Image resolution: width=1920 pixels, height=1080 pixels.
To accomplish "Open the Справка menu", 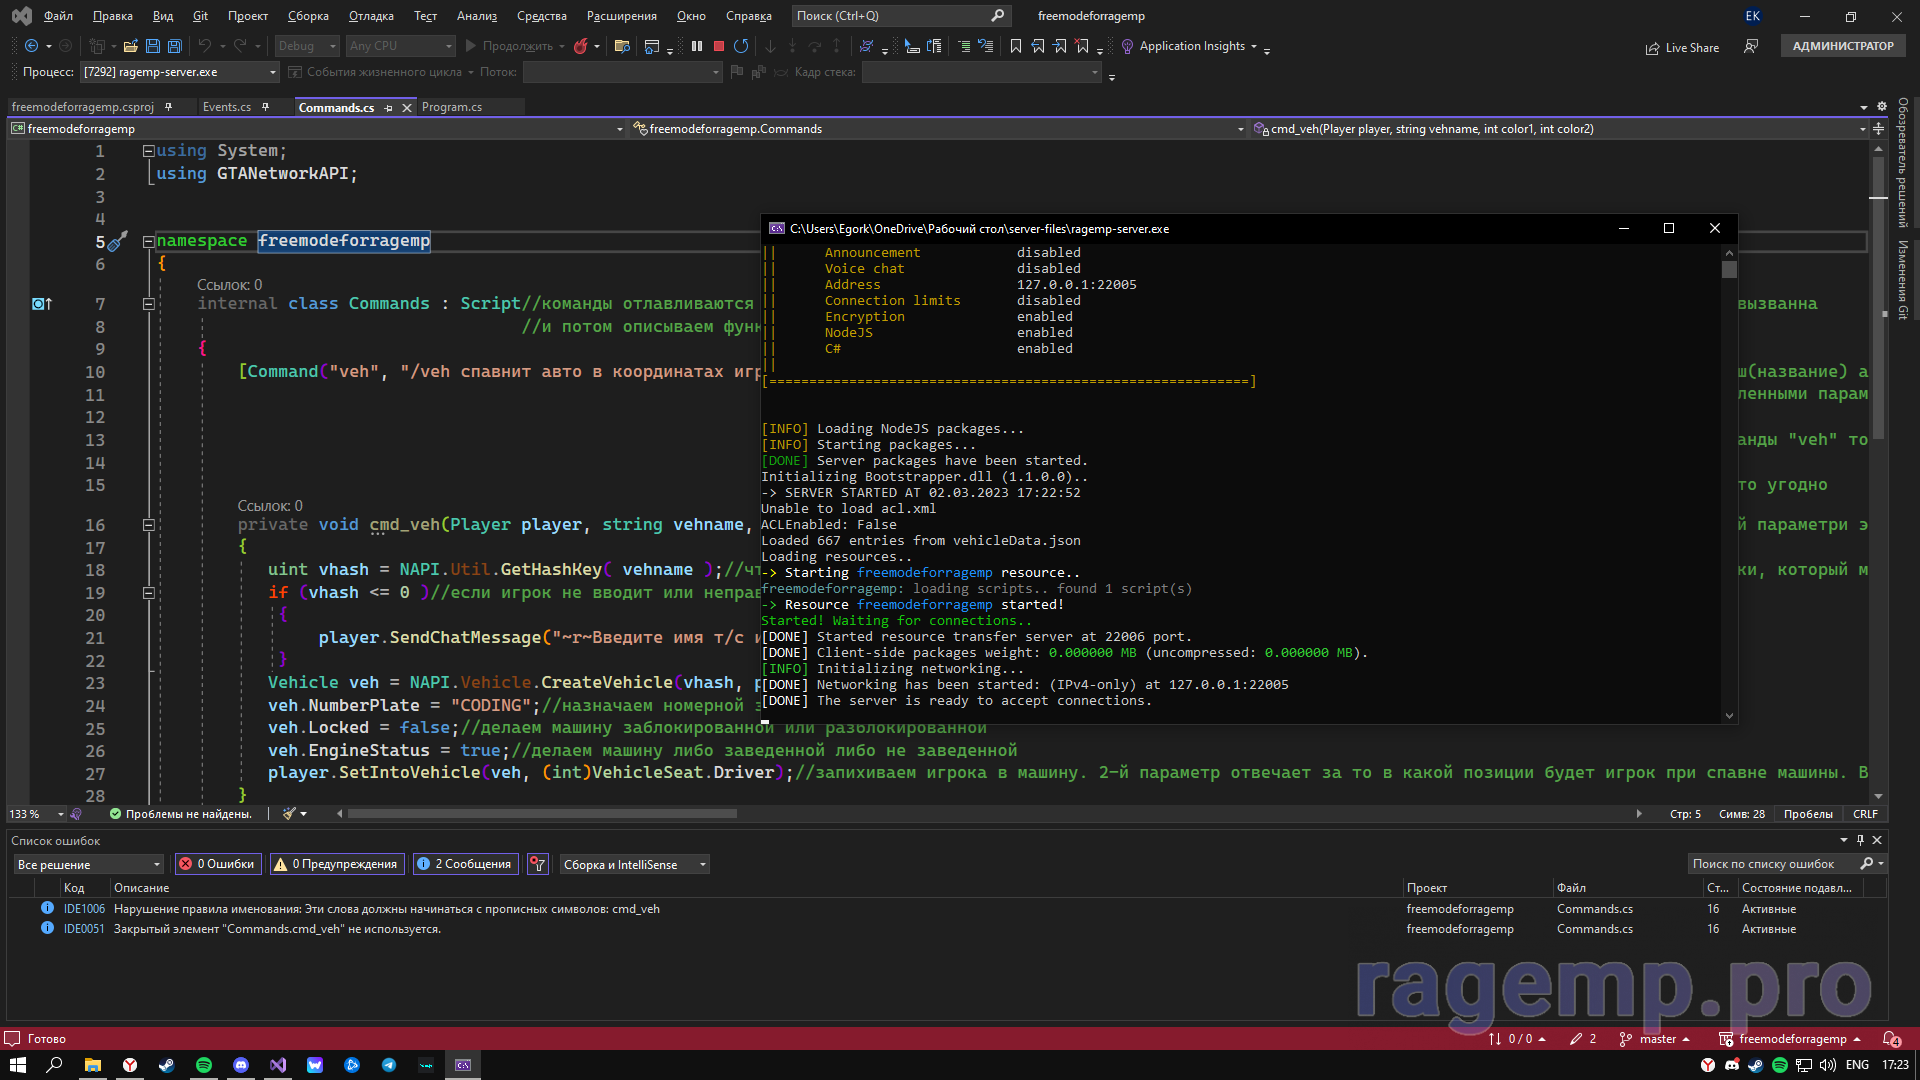I will [748, 16].
